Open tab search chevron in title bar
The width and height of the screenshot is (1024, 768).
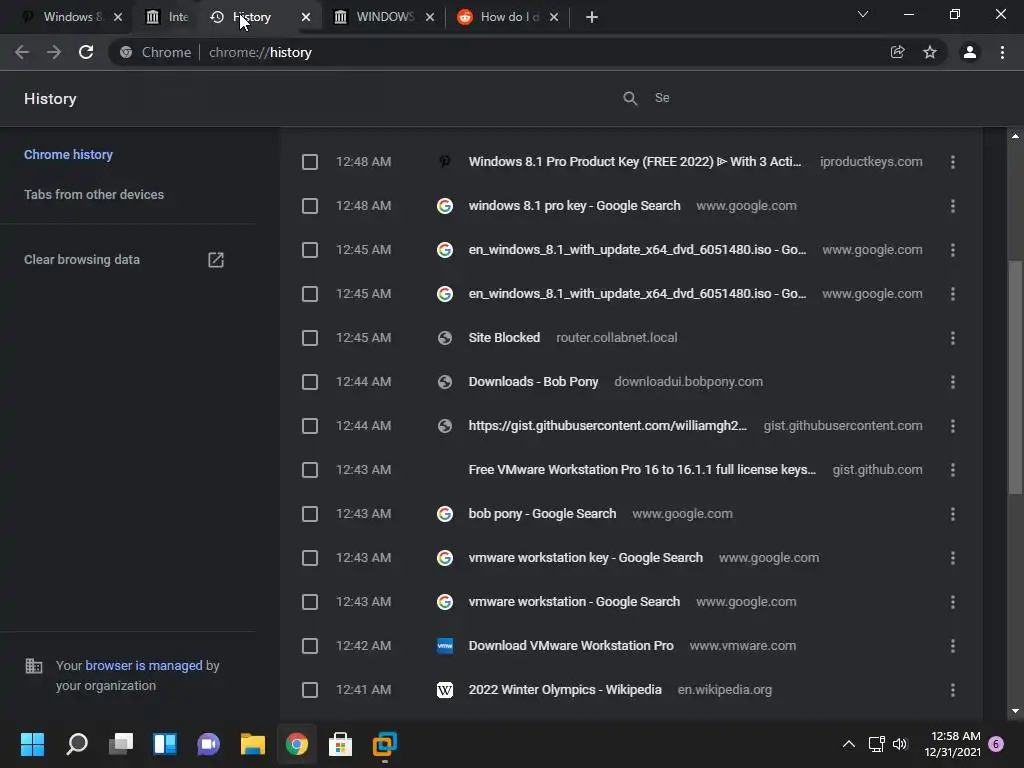(x=863, y=14)
